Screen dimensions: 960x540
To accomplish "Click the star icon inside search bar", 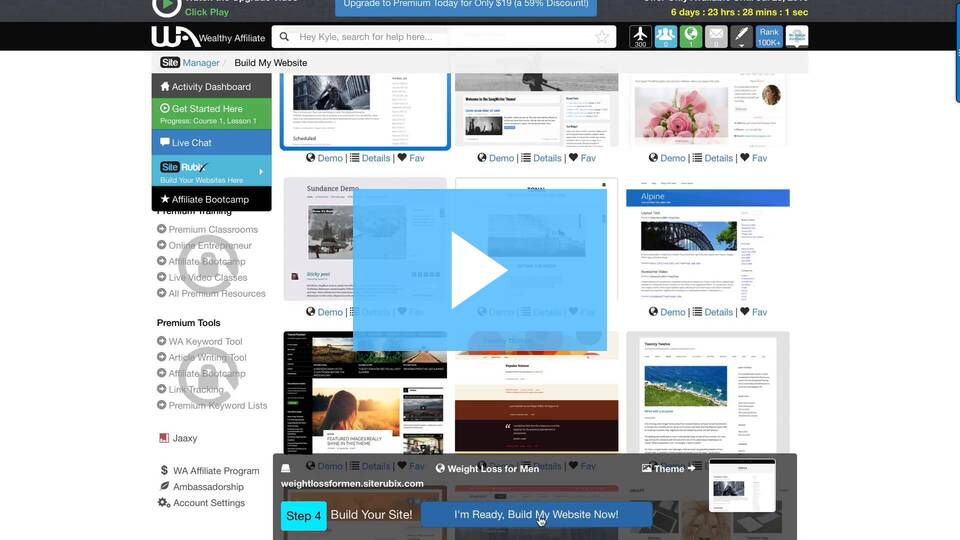I will (602, 37).
